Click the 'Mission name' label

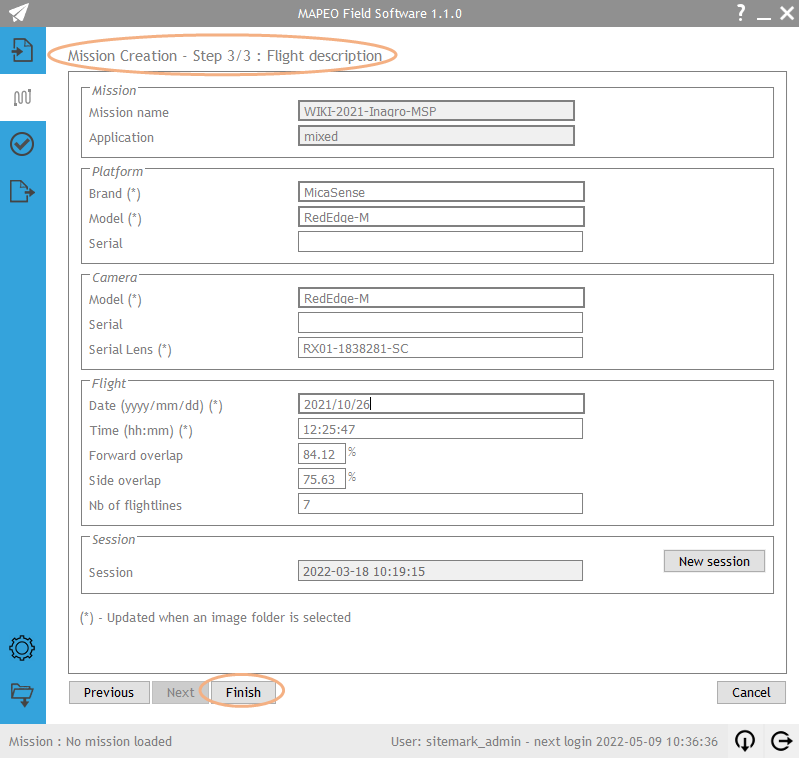click(128, 113)
